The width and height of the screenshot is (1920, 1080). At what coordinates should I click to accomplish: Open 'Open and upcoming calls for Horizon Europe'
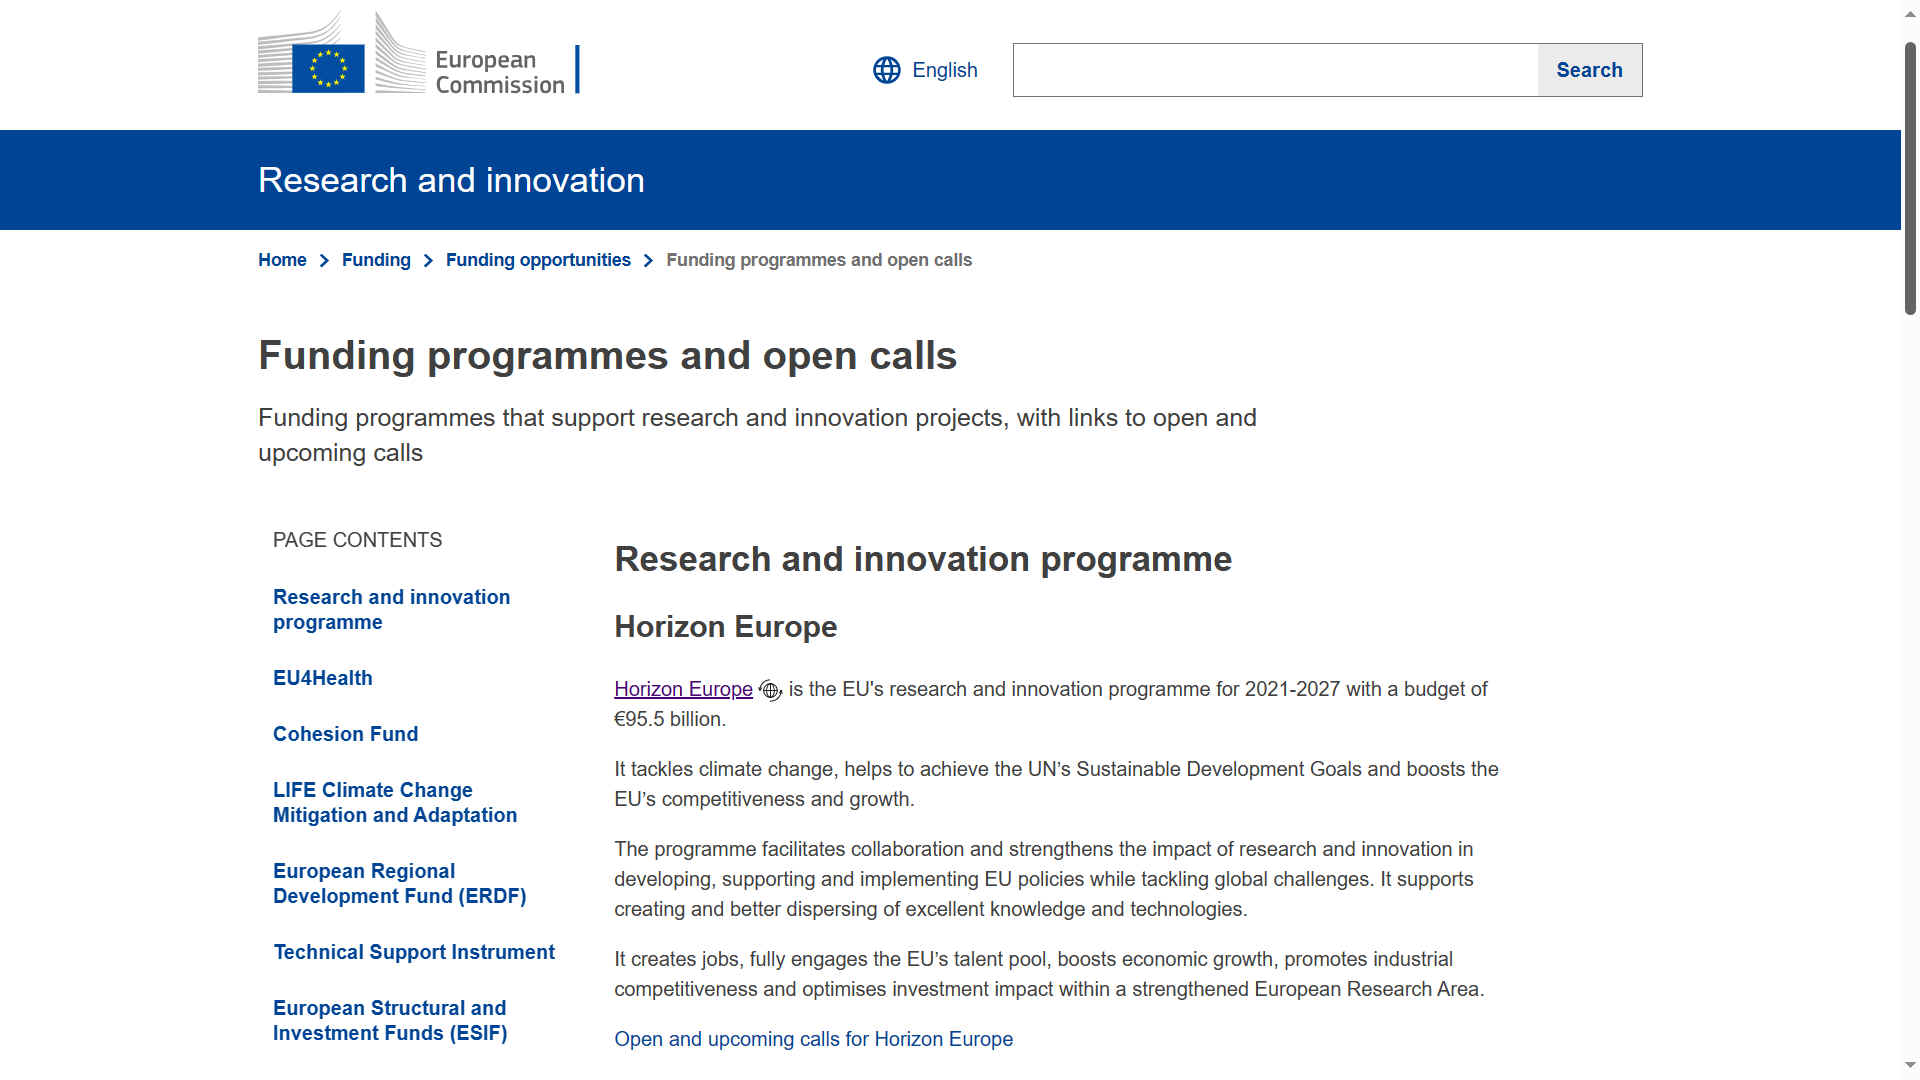click(x=813, y=1039)
